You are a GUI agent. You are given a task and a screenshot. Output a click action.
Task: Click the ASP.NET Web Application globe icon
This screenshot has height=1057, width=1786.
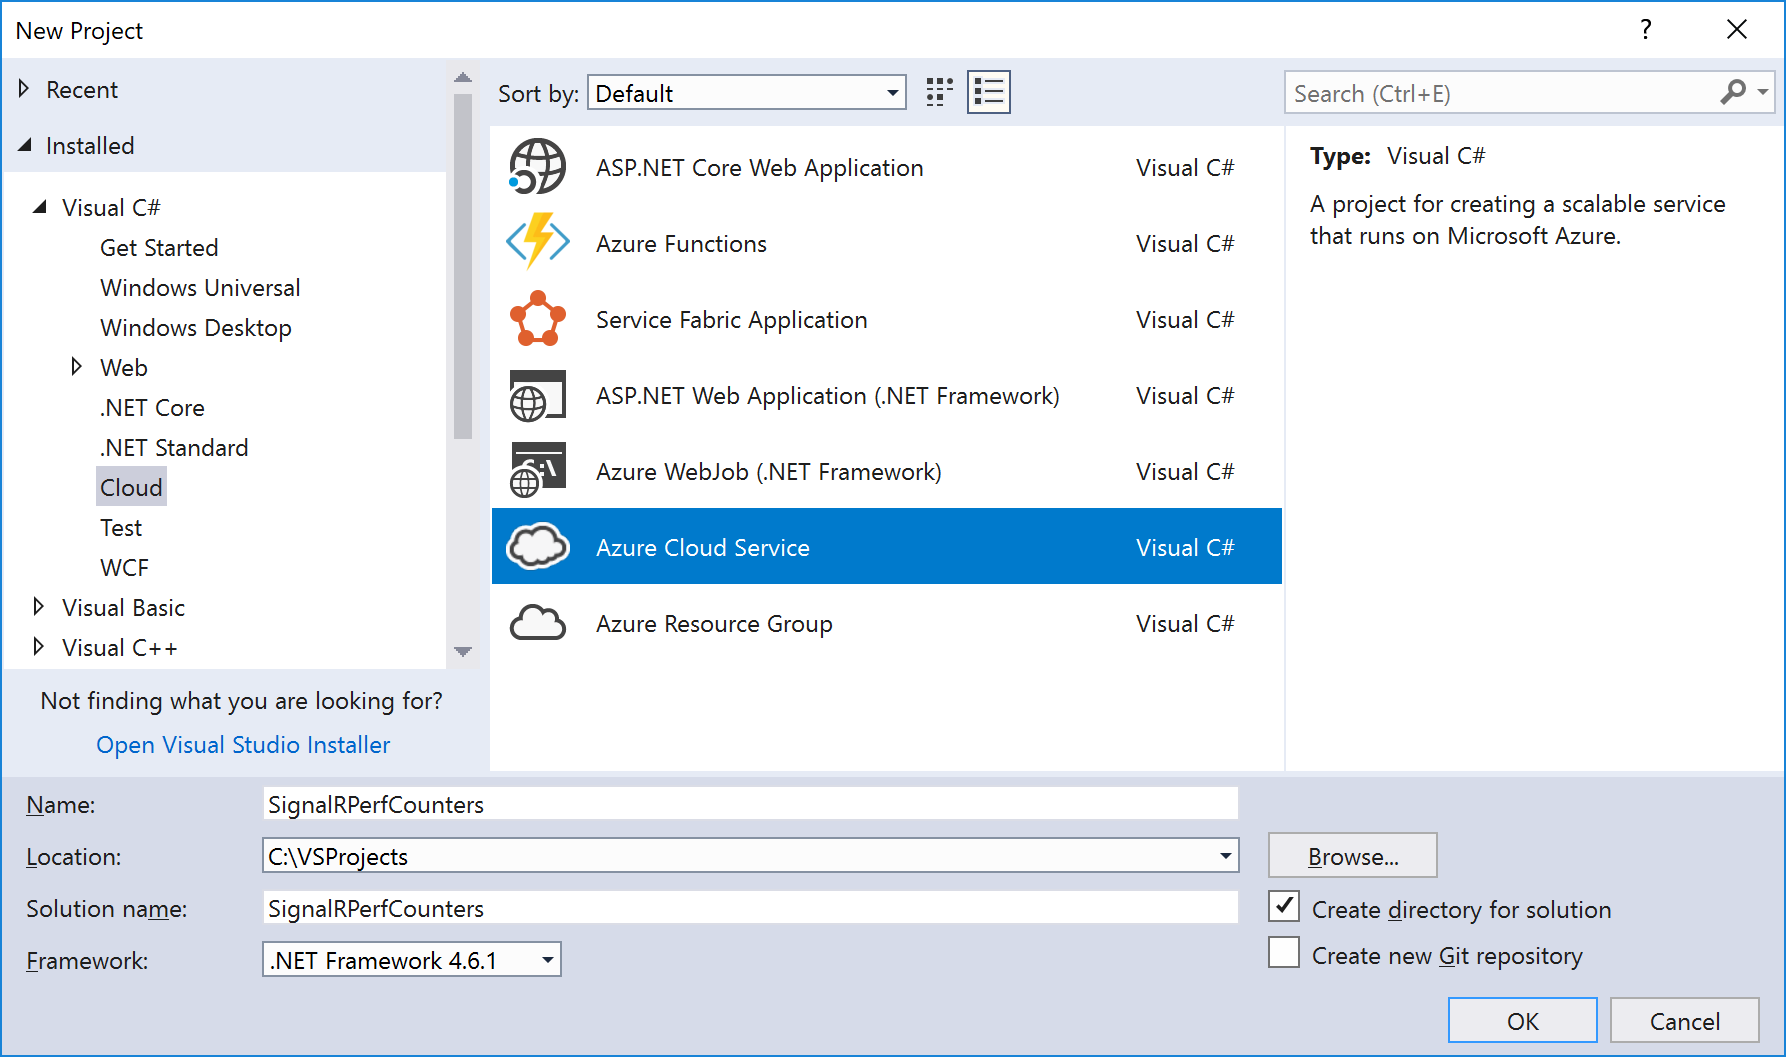point(537,395)
